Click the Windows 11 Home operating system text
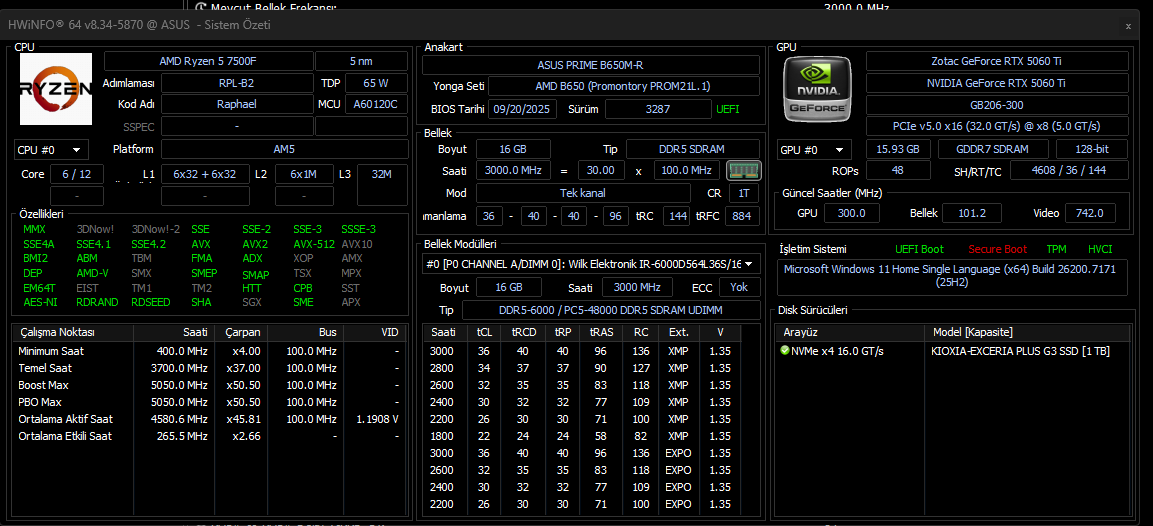The image size is (1153, 526). point(952,275)
